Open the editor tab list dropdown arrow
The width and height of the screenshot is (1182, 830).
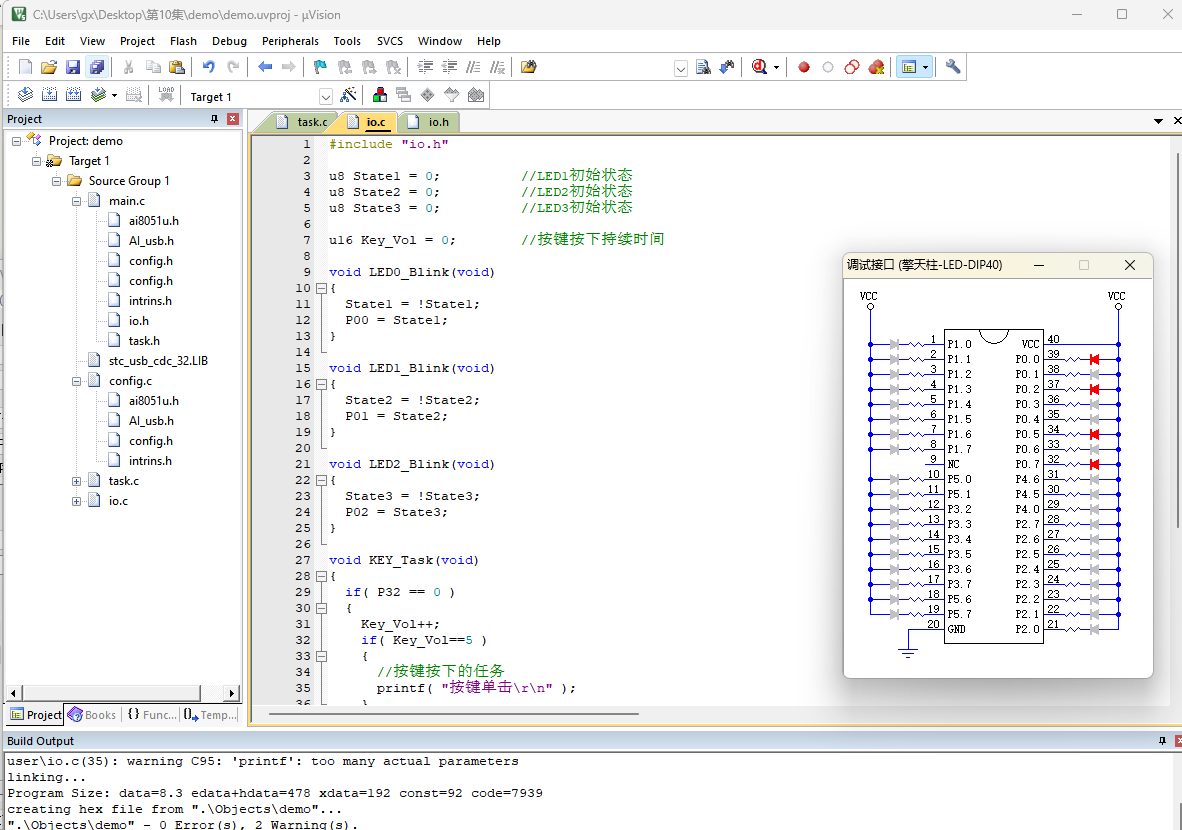[x=1159, y=121]
